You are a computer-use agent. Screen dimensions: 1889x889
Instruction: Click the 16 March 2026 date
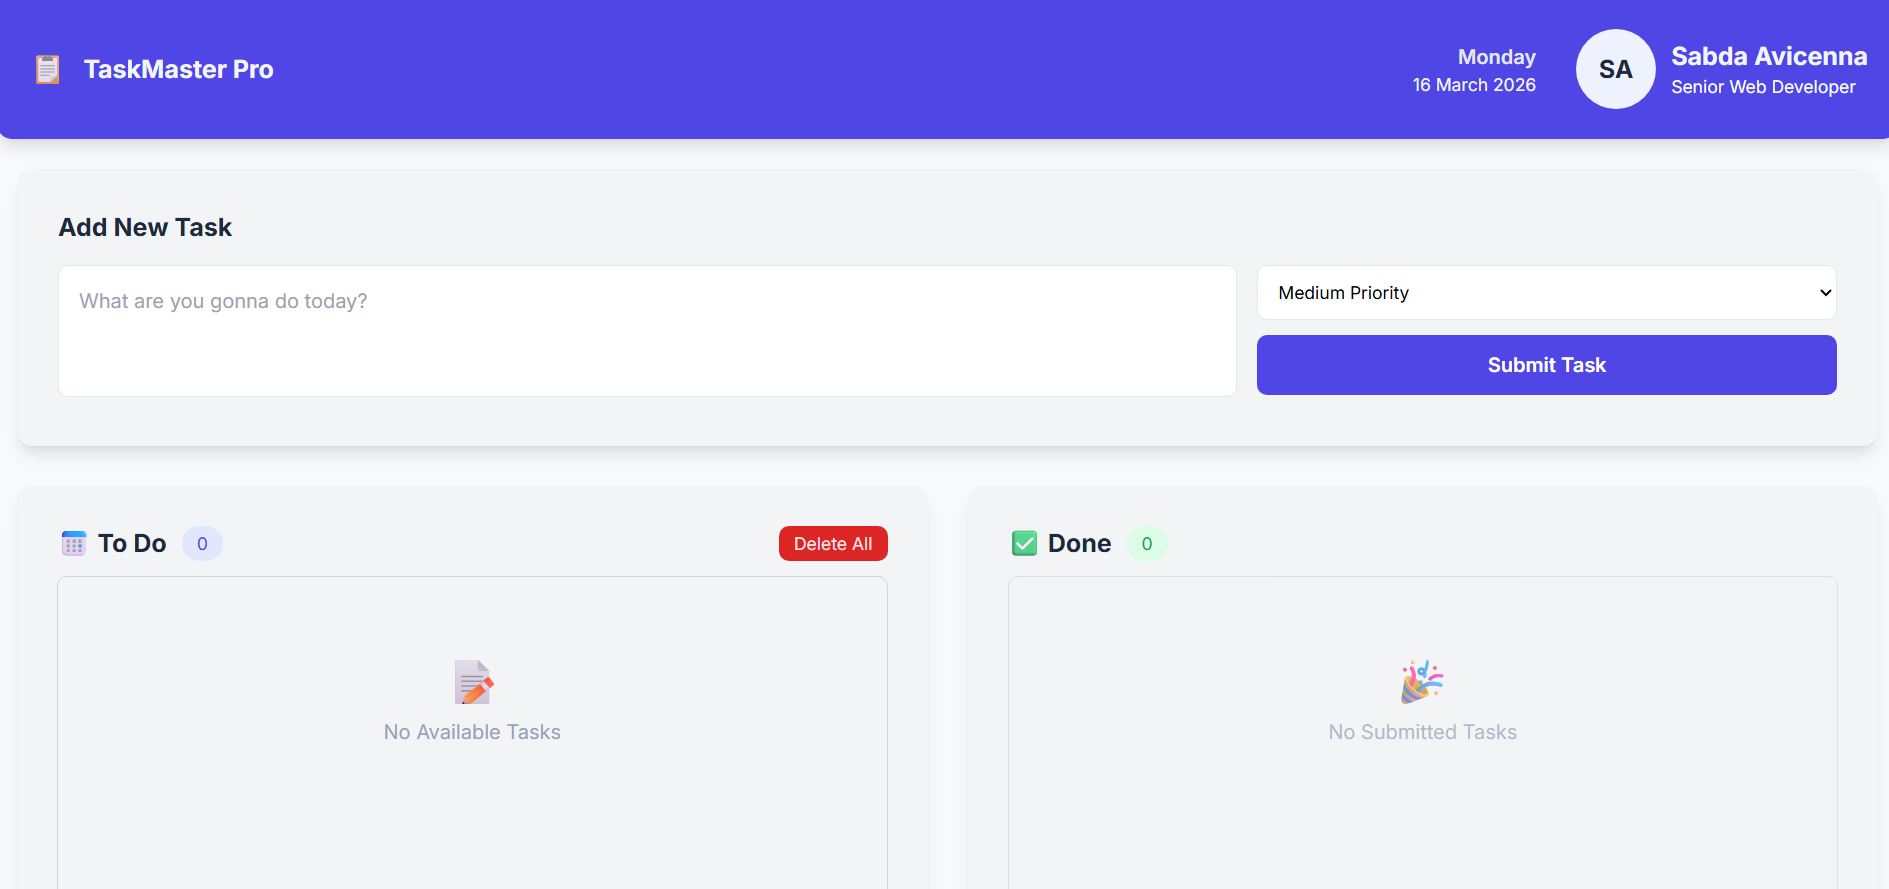(x=1474, y=85)
